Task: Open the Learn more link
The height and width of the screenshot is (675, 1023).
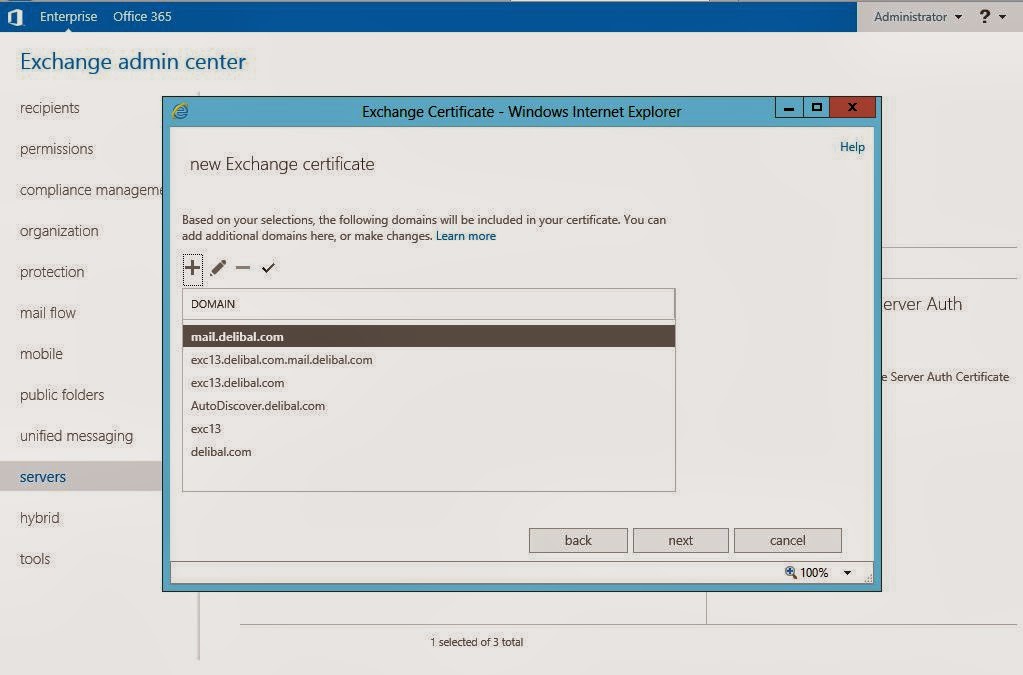Action: click(466, 236)
